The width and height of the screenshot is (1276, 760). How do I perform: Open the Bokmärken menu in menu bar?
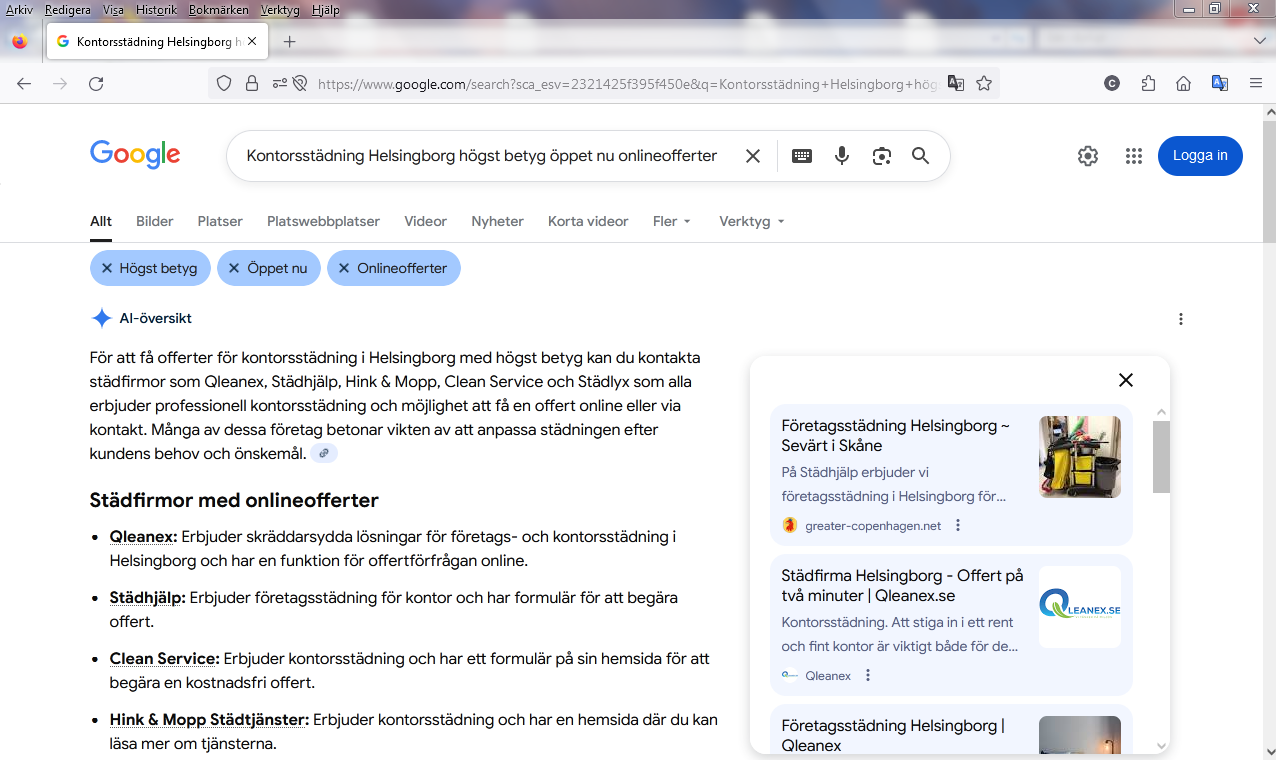pos(218,10)
